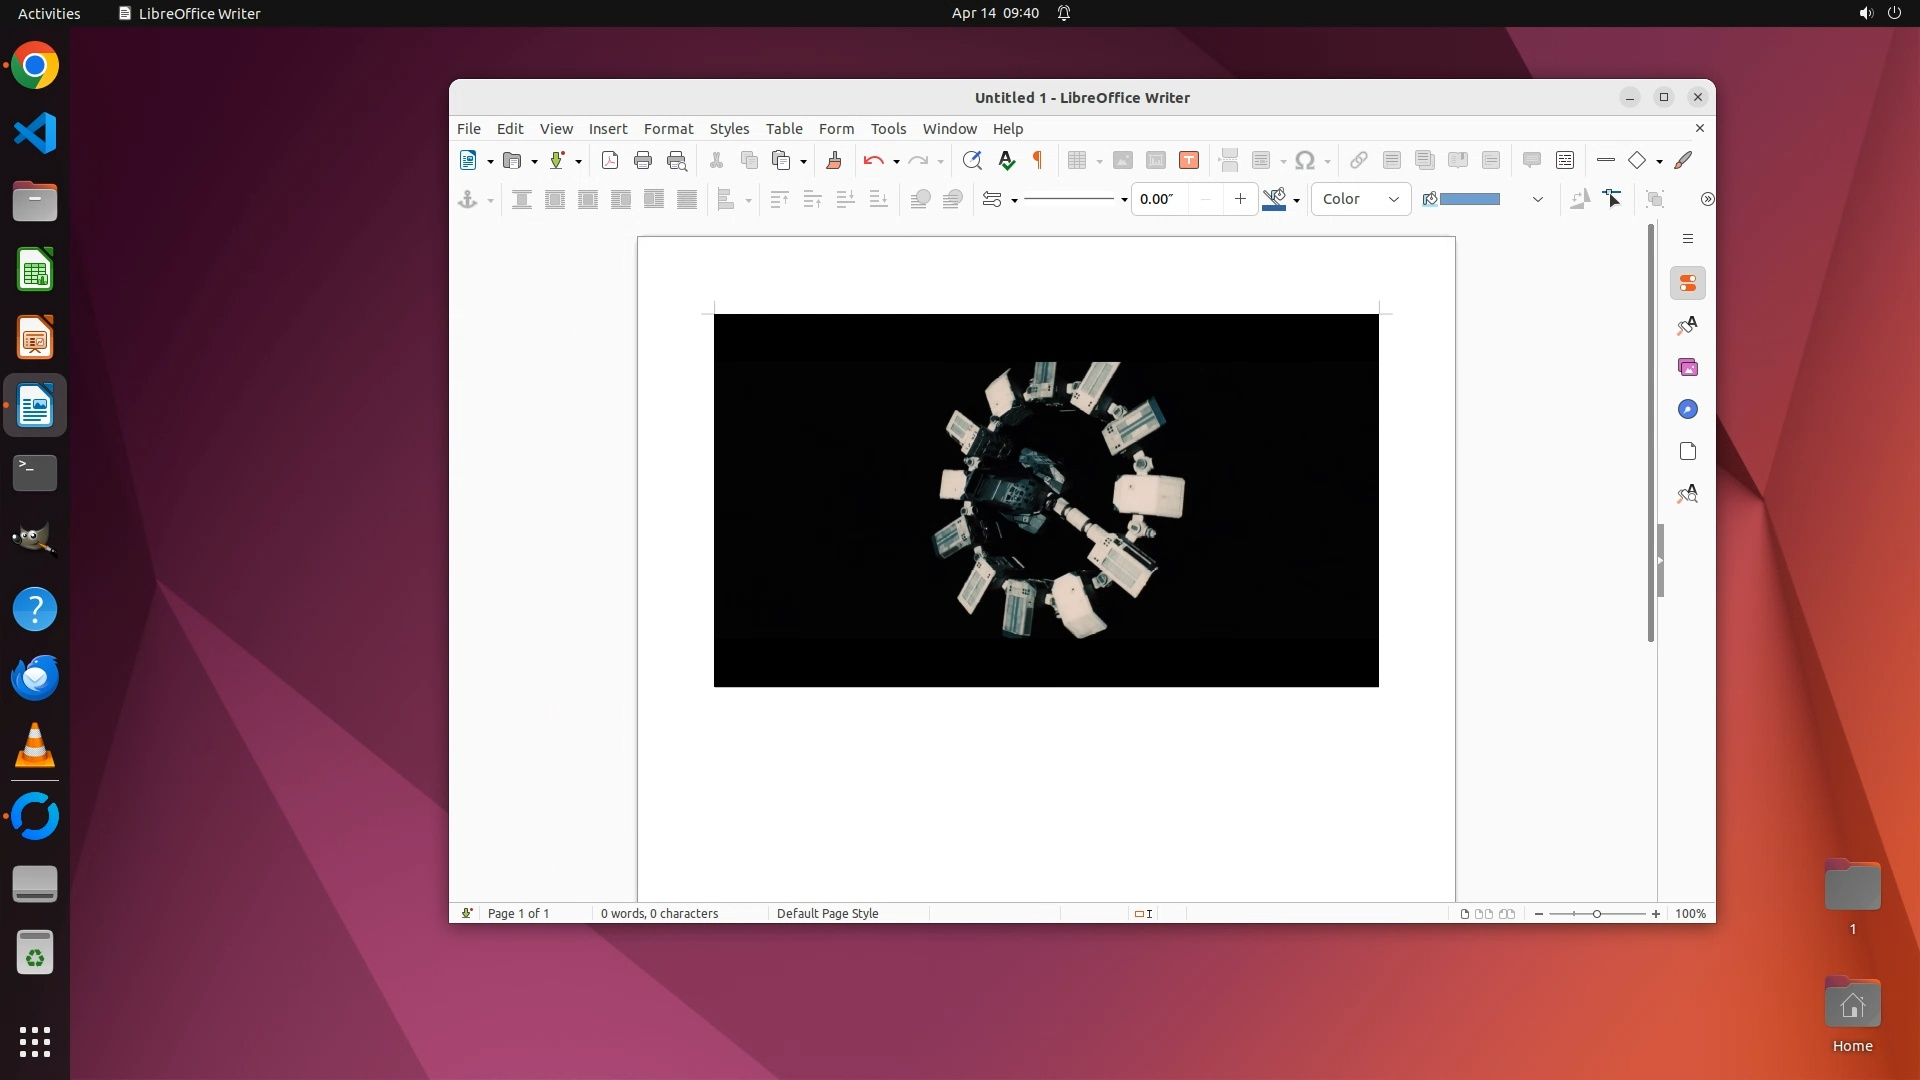1920x1080 pixels.
Task: Open the Insert menu
Action: tap(608, 129)
